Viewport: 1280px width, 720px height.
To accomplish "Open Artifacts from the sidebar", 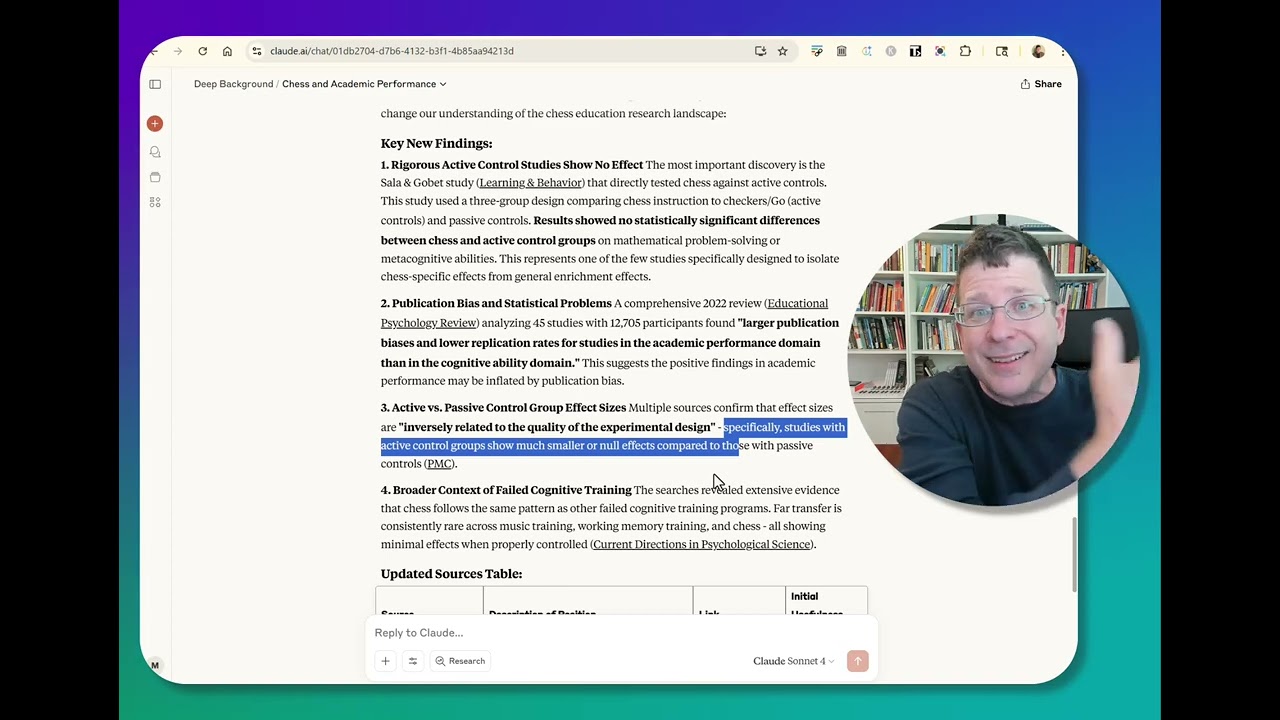I will 155,202.
